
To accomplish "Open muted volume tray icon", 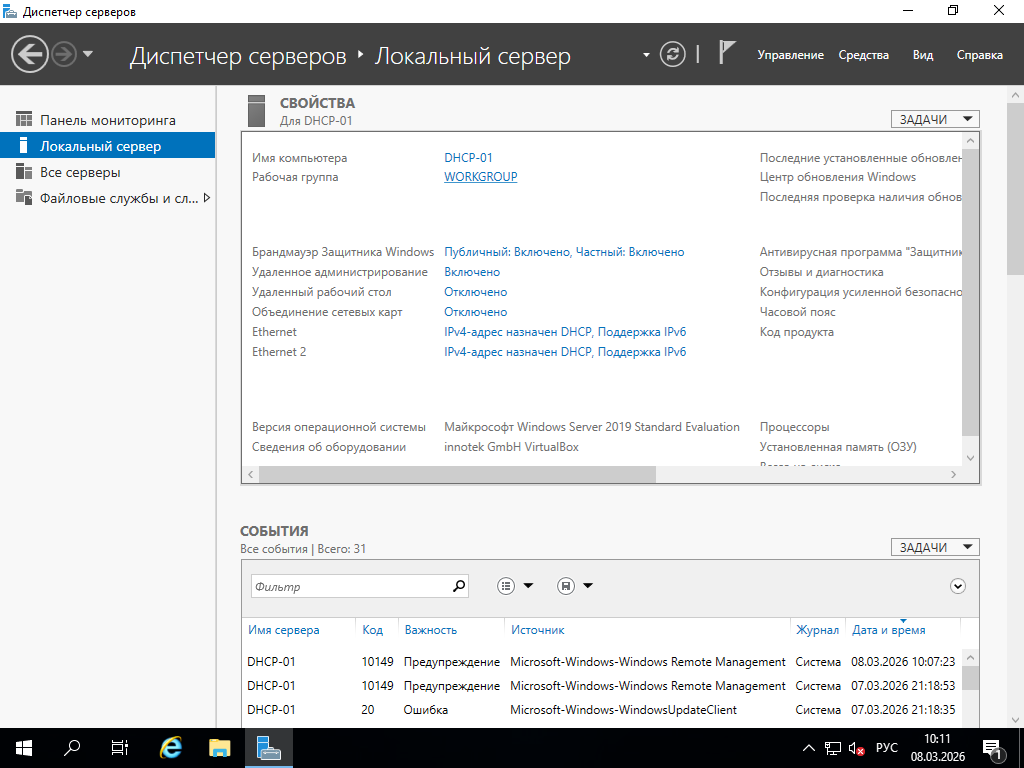I will click(857, 748).
